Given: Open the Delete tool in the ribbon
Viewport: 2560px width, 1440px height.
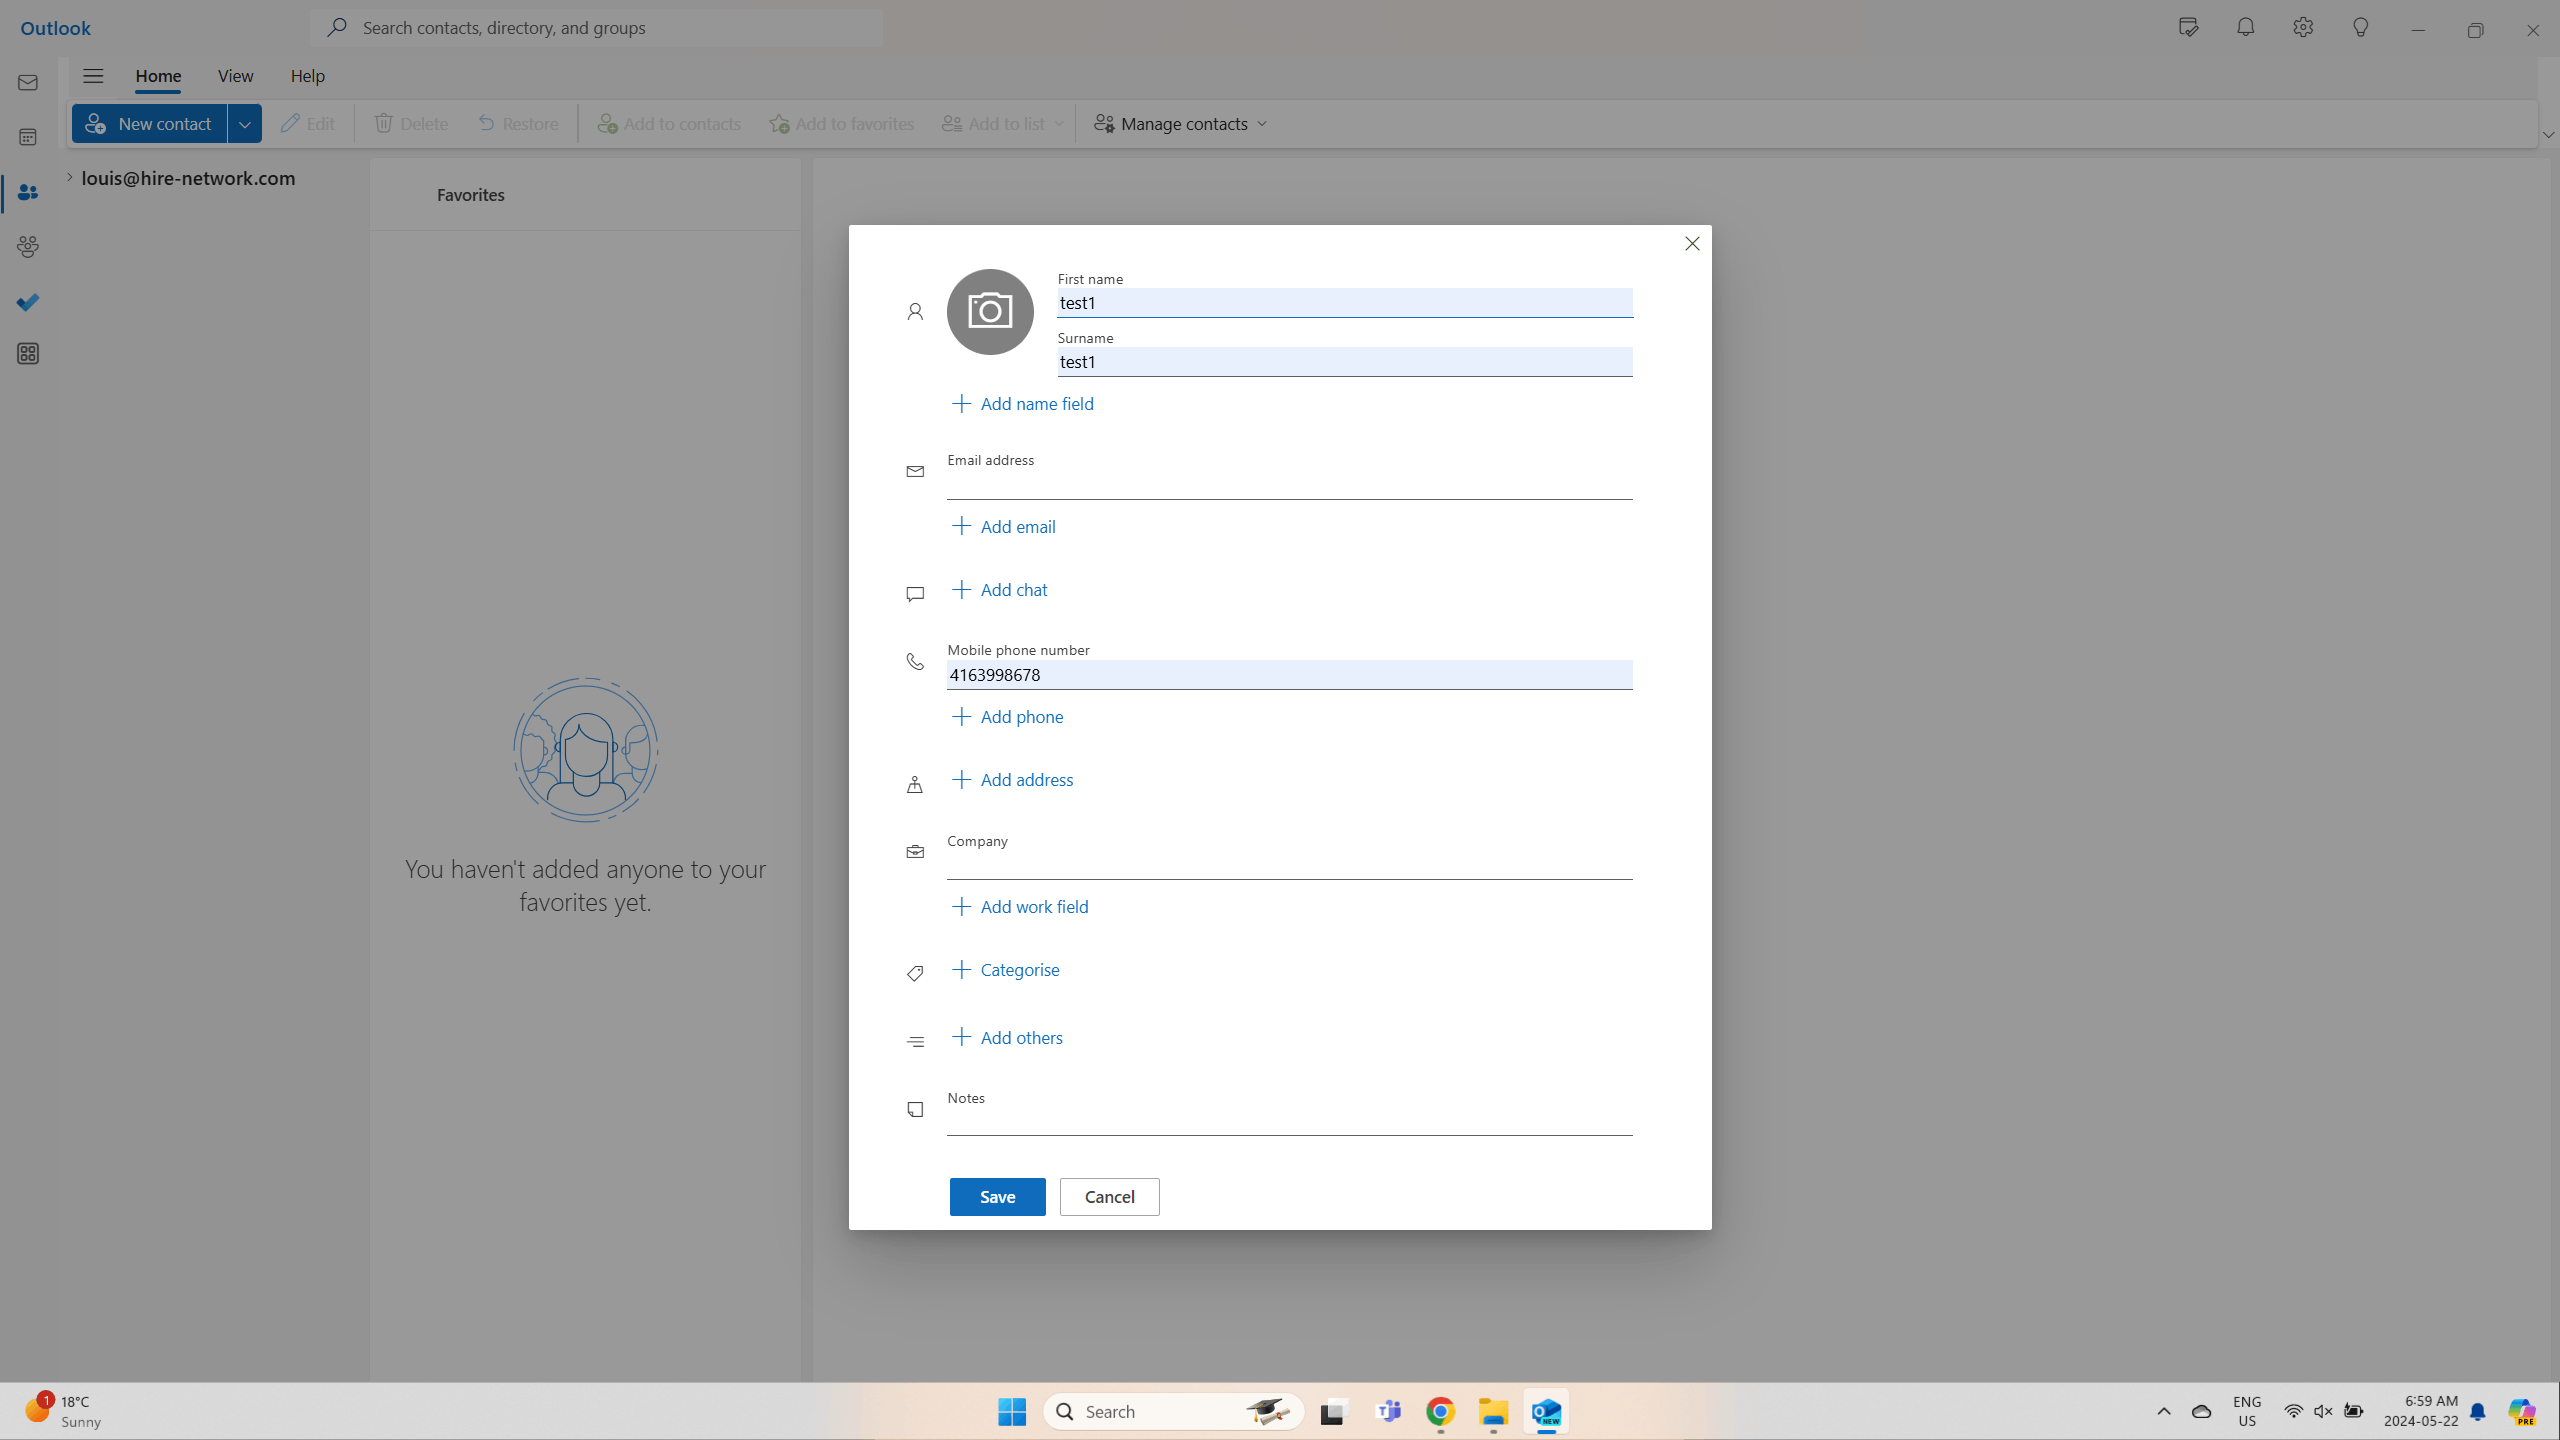Looking at the screenshot, I should tap(409, 123).
